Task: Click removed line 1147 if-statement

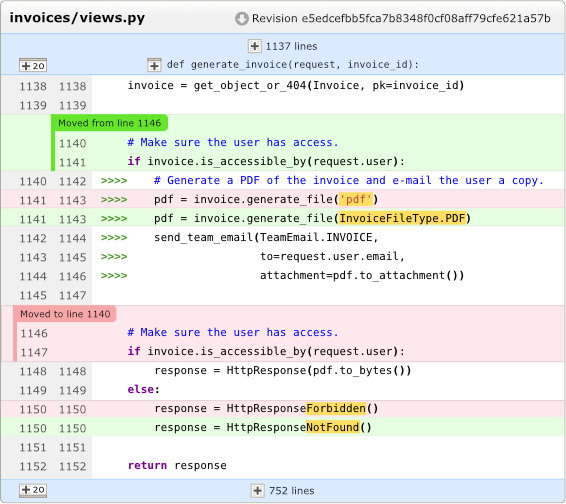Action: point(266,352)
